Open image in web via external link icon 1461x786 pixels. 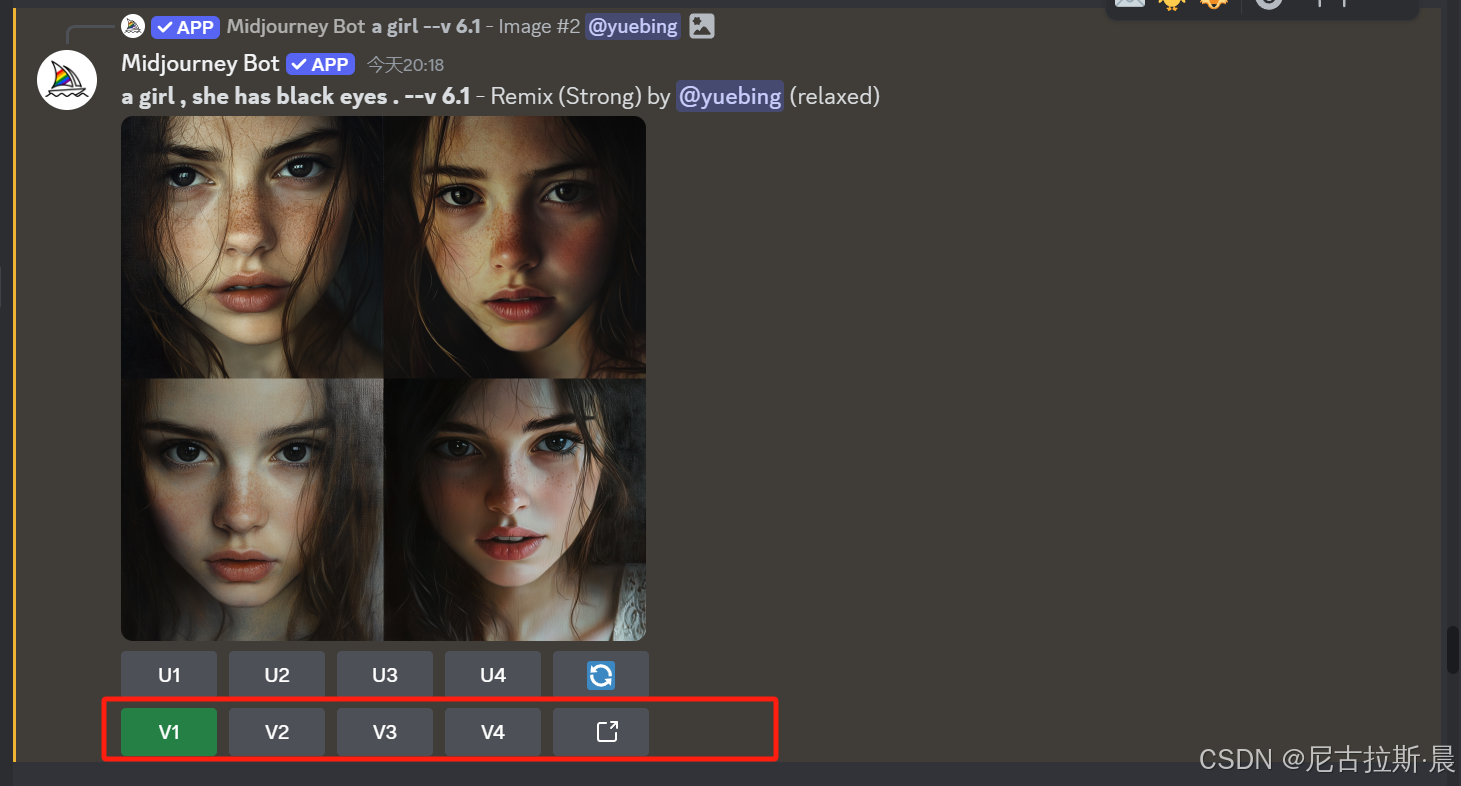(x=601, y=732)
